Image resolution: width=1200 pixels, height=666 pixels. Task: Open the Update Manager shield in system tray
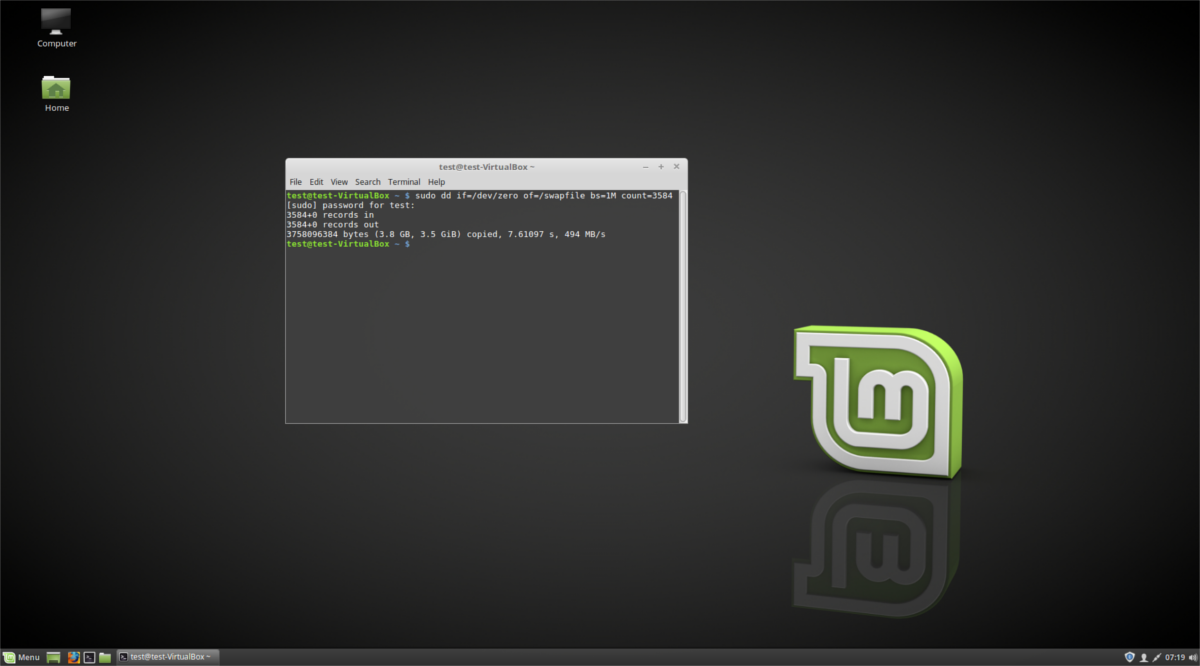pyautogui.click(x=1129, y=657)
